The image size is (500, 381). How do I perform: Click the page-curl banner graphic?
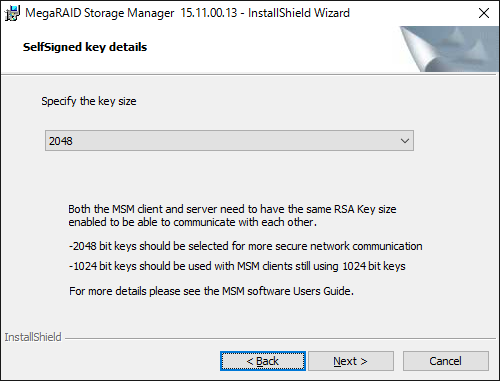tap(448, 49)
